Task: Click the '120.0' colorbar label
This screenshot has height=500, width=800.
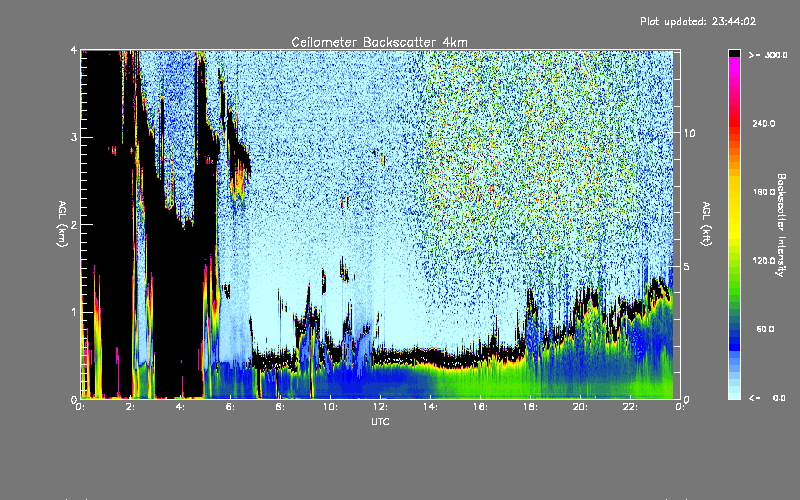Action: (x=764, y=260)
